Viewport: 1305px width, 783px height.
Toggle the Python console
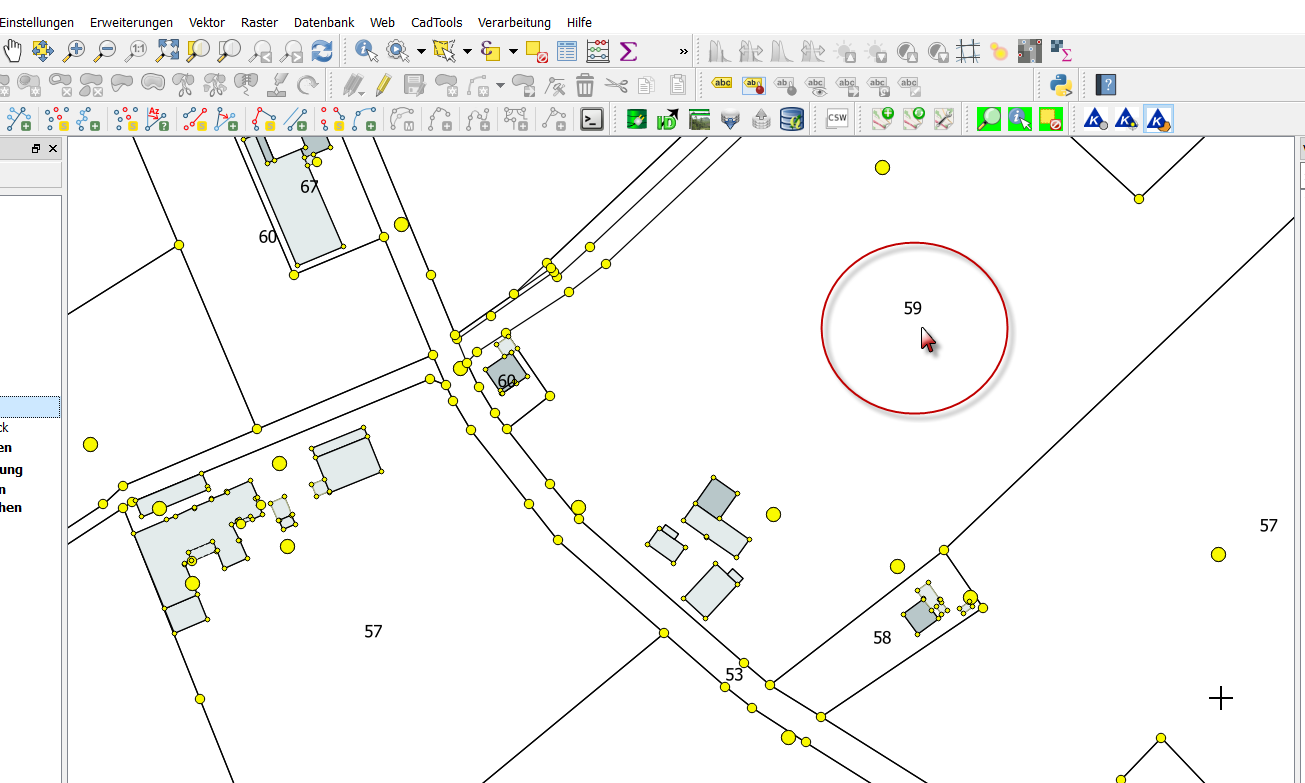pyautogui.click(x=1062, y=84)
